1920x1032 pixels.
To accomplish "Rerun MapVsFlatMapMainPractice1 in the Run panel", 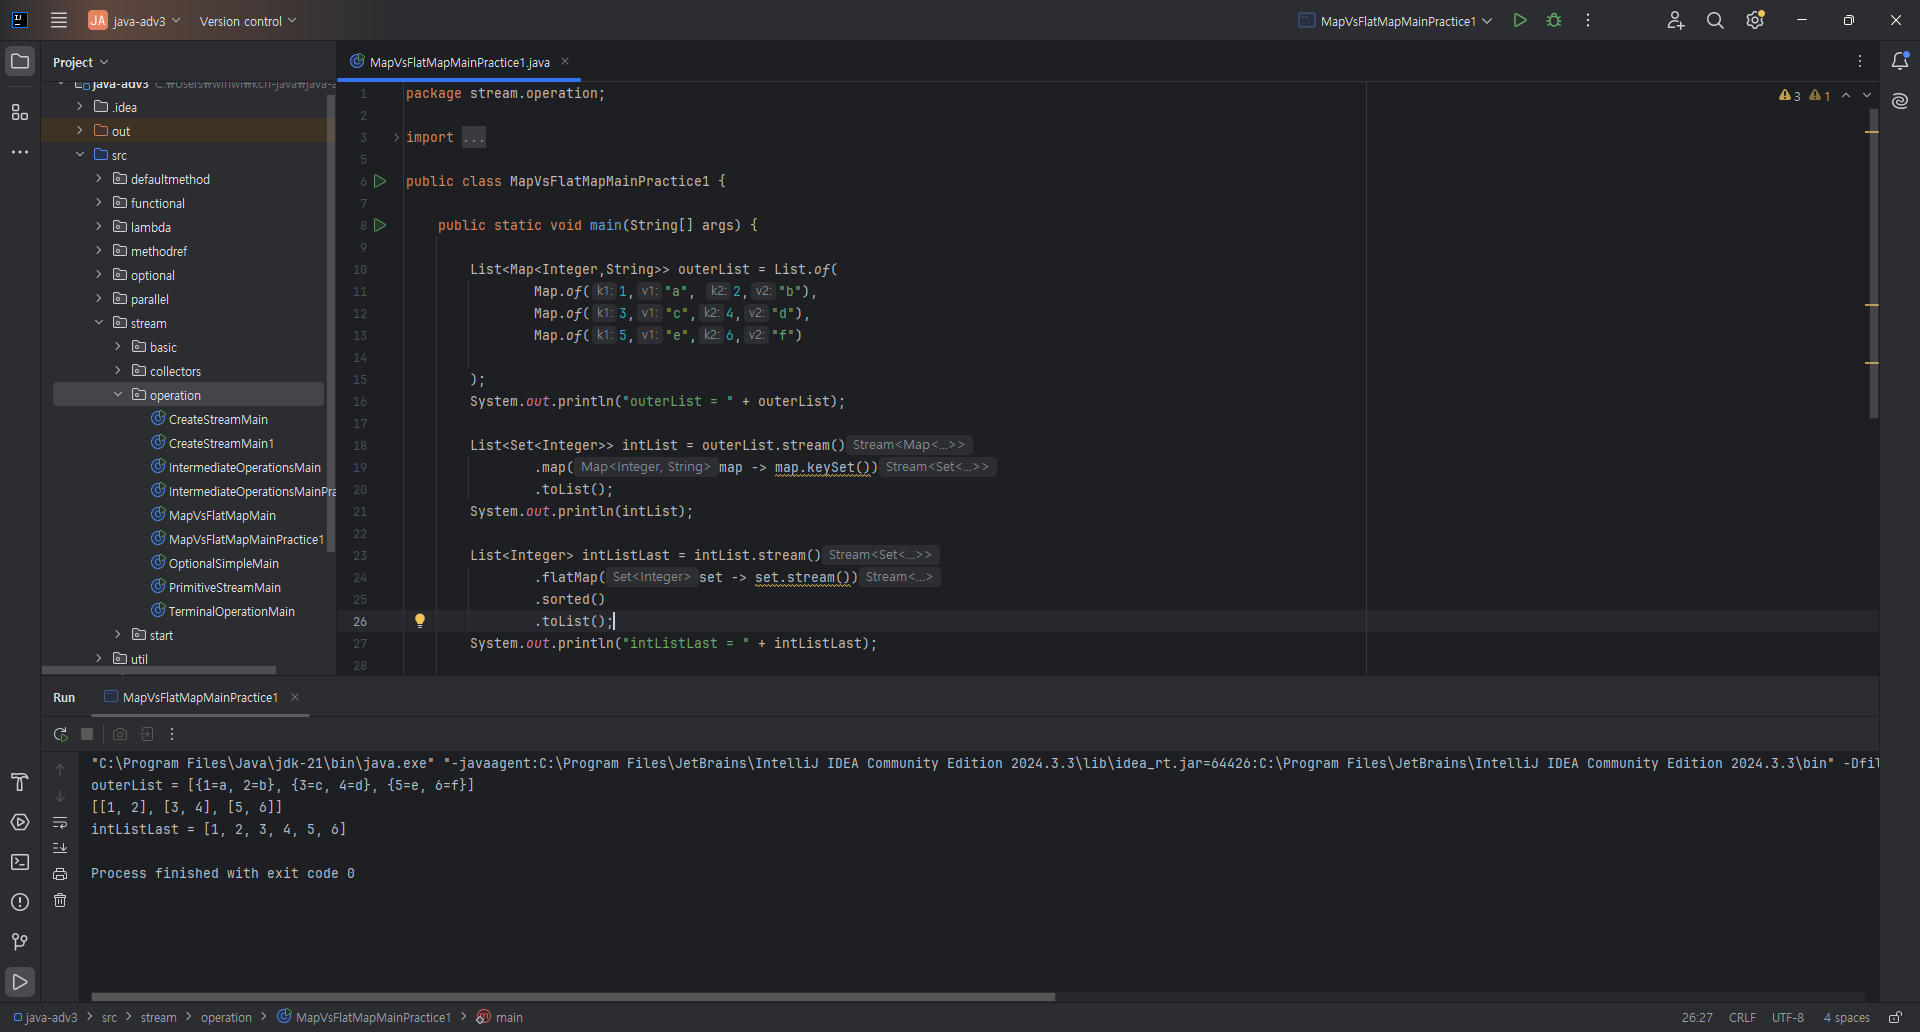I will tap(60, 734).
